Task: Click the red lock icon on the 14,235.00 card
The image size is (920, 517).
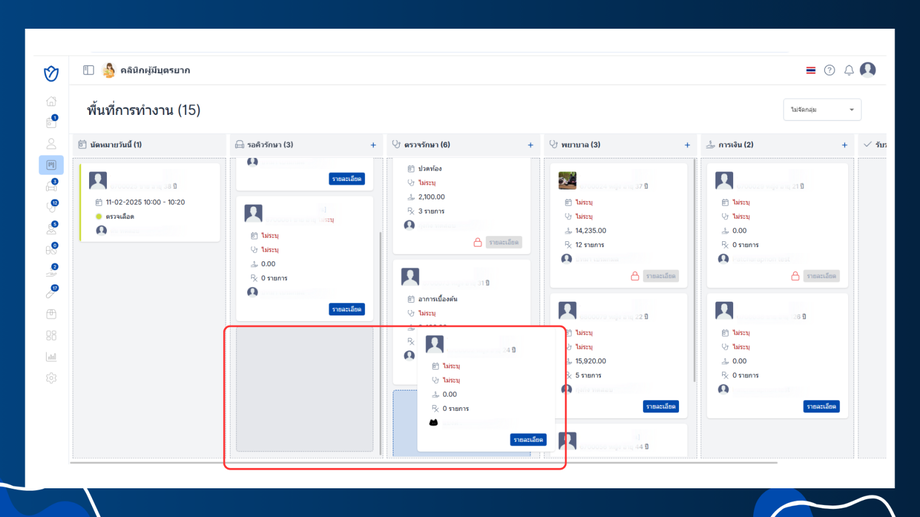Action: coord(635,276)
